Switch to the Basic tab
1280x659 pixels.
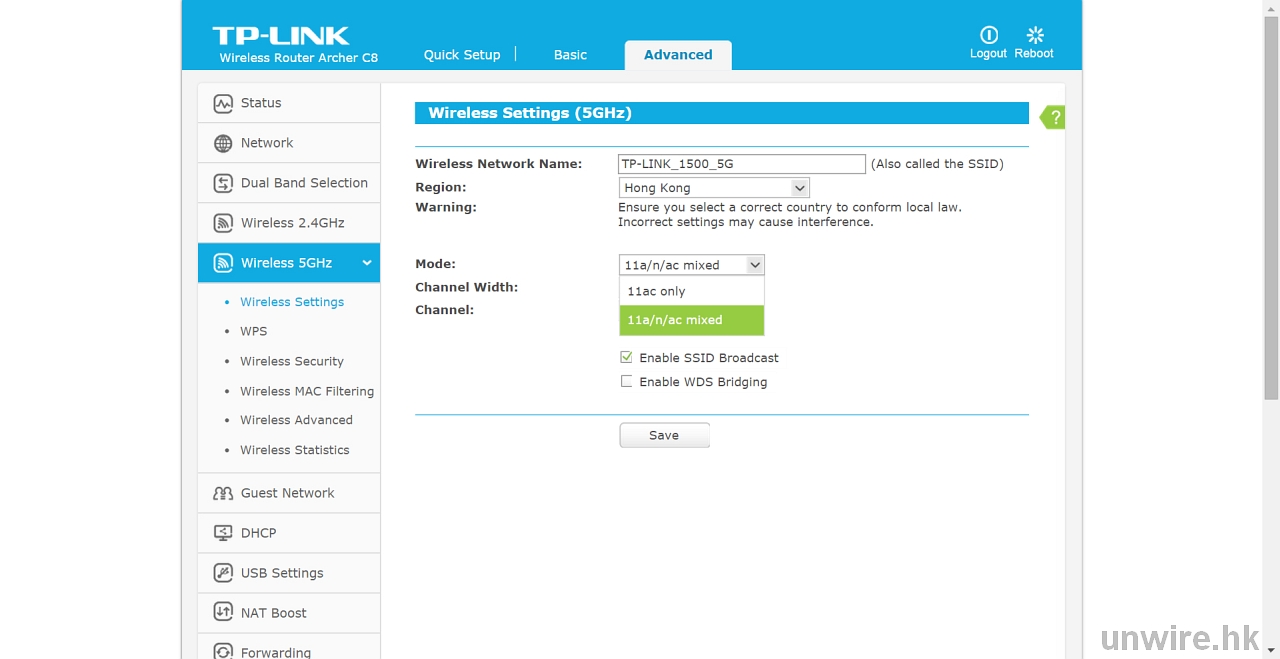click(x=570, y=55)
